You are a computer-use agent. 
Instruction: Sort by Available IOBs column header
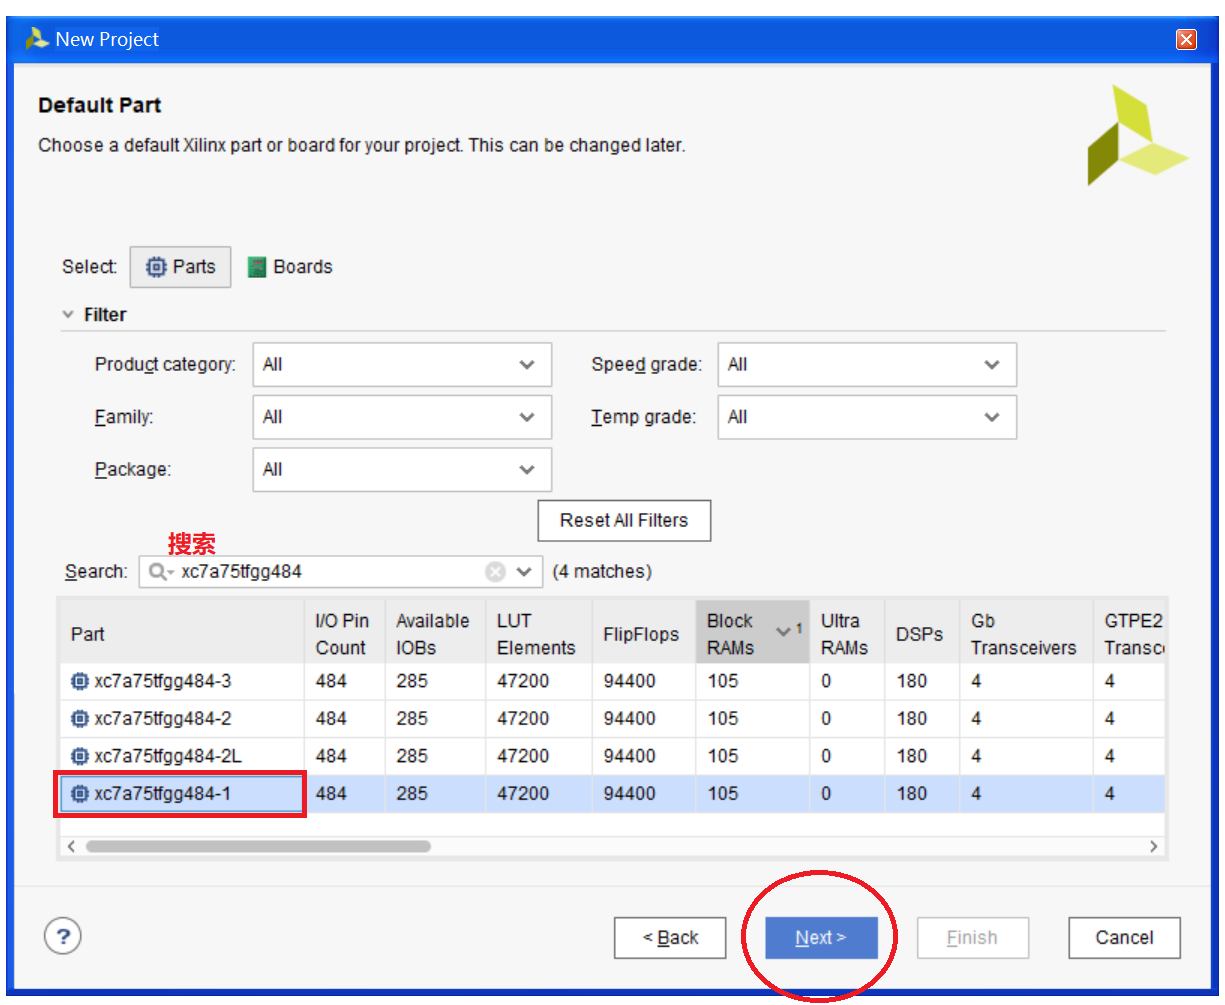435,634
